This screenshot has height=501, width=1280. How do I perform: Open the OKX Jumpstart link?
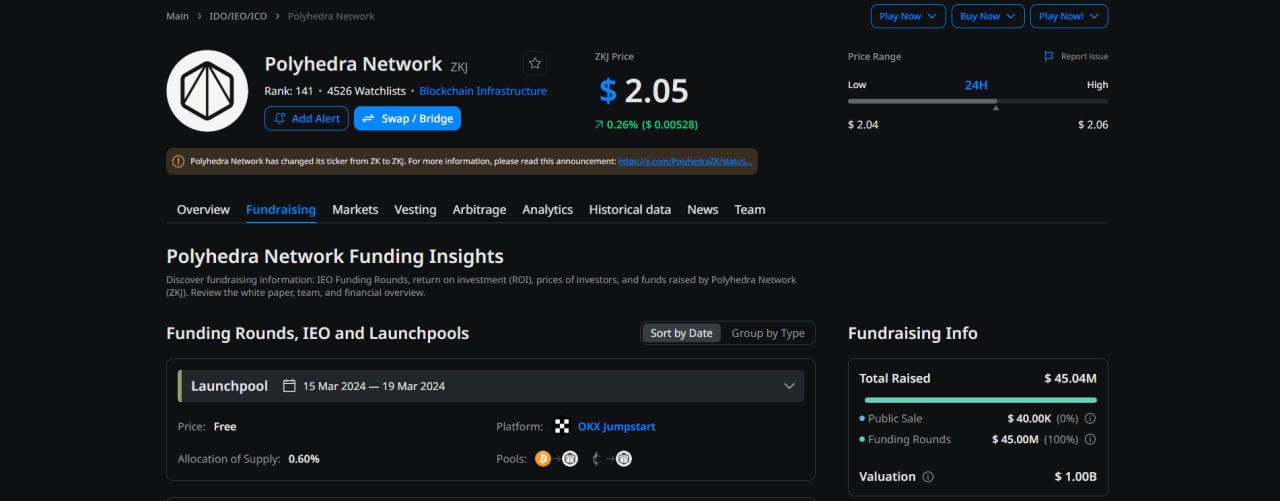(x=617, y=426)
